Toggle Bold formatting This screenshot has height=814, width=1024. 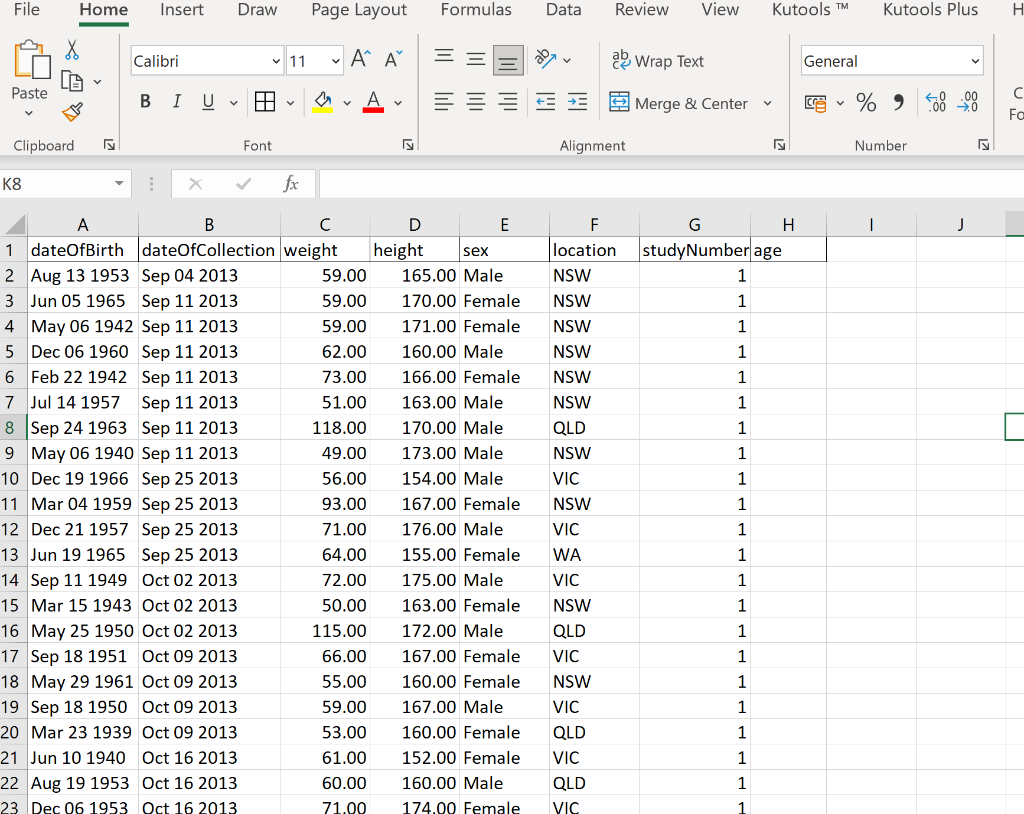pyautogui.click(x=146, y=102)
